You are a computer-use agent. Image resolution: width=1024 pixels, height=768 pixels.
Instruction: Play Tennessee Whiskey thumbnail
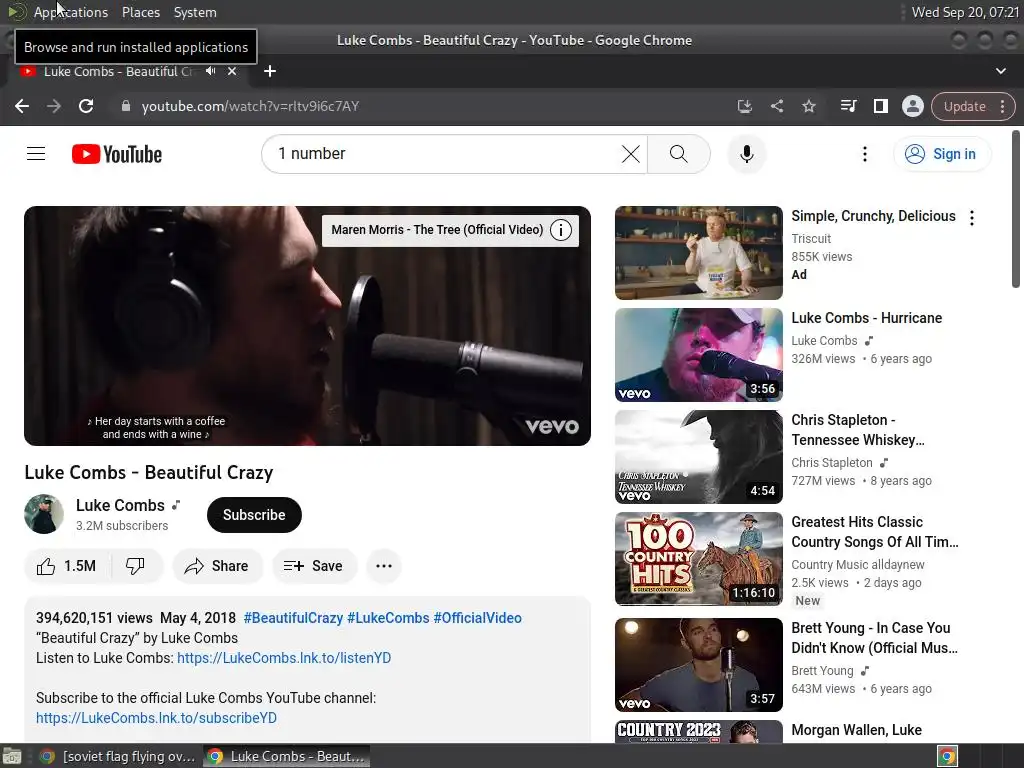click(699, 456)
